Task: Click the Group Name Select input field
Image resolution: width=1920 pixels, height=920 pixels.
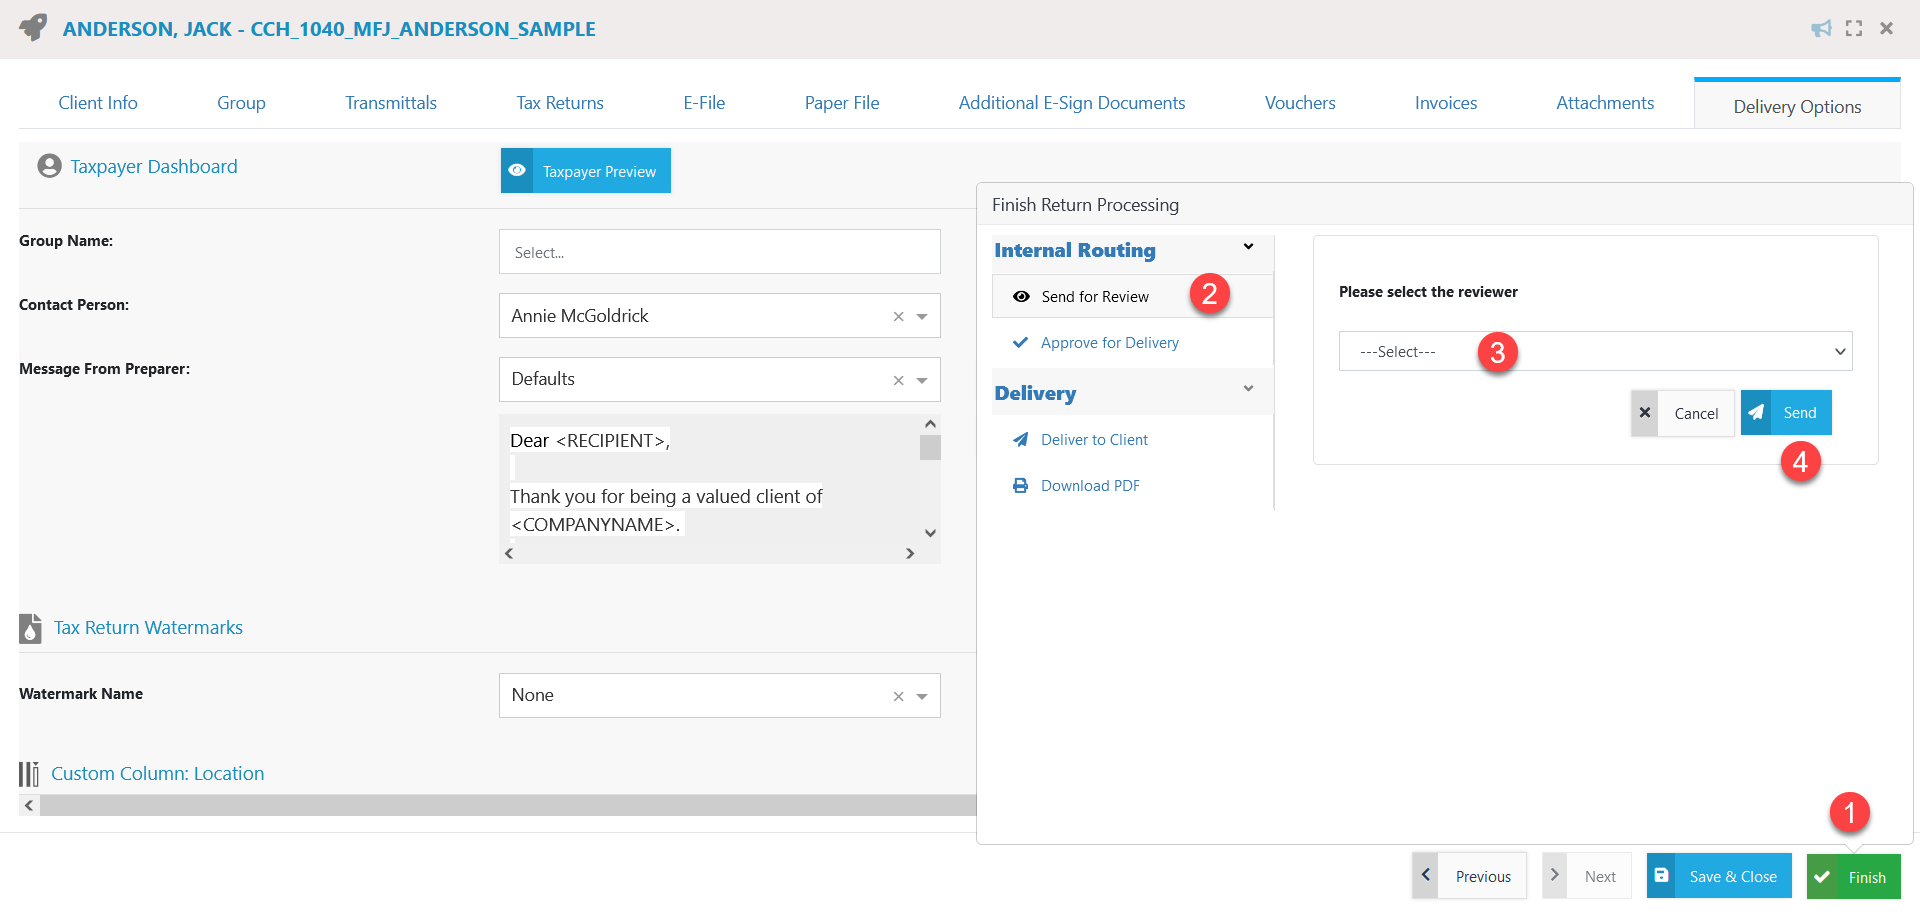Action: coord(719,252)
